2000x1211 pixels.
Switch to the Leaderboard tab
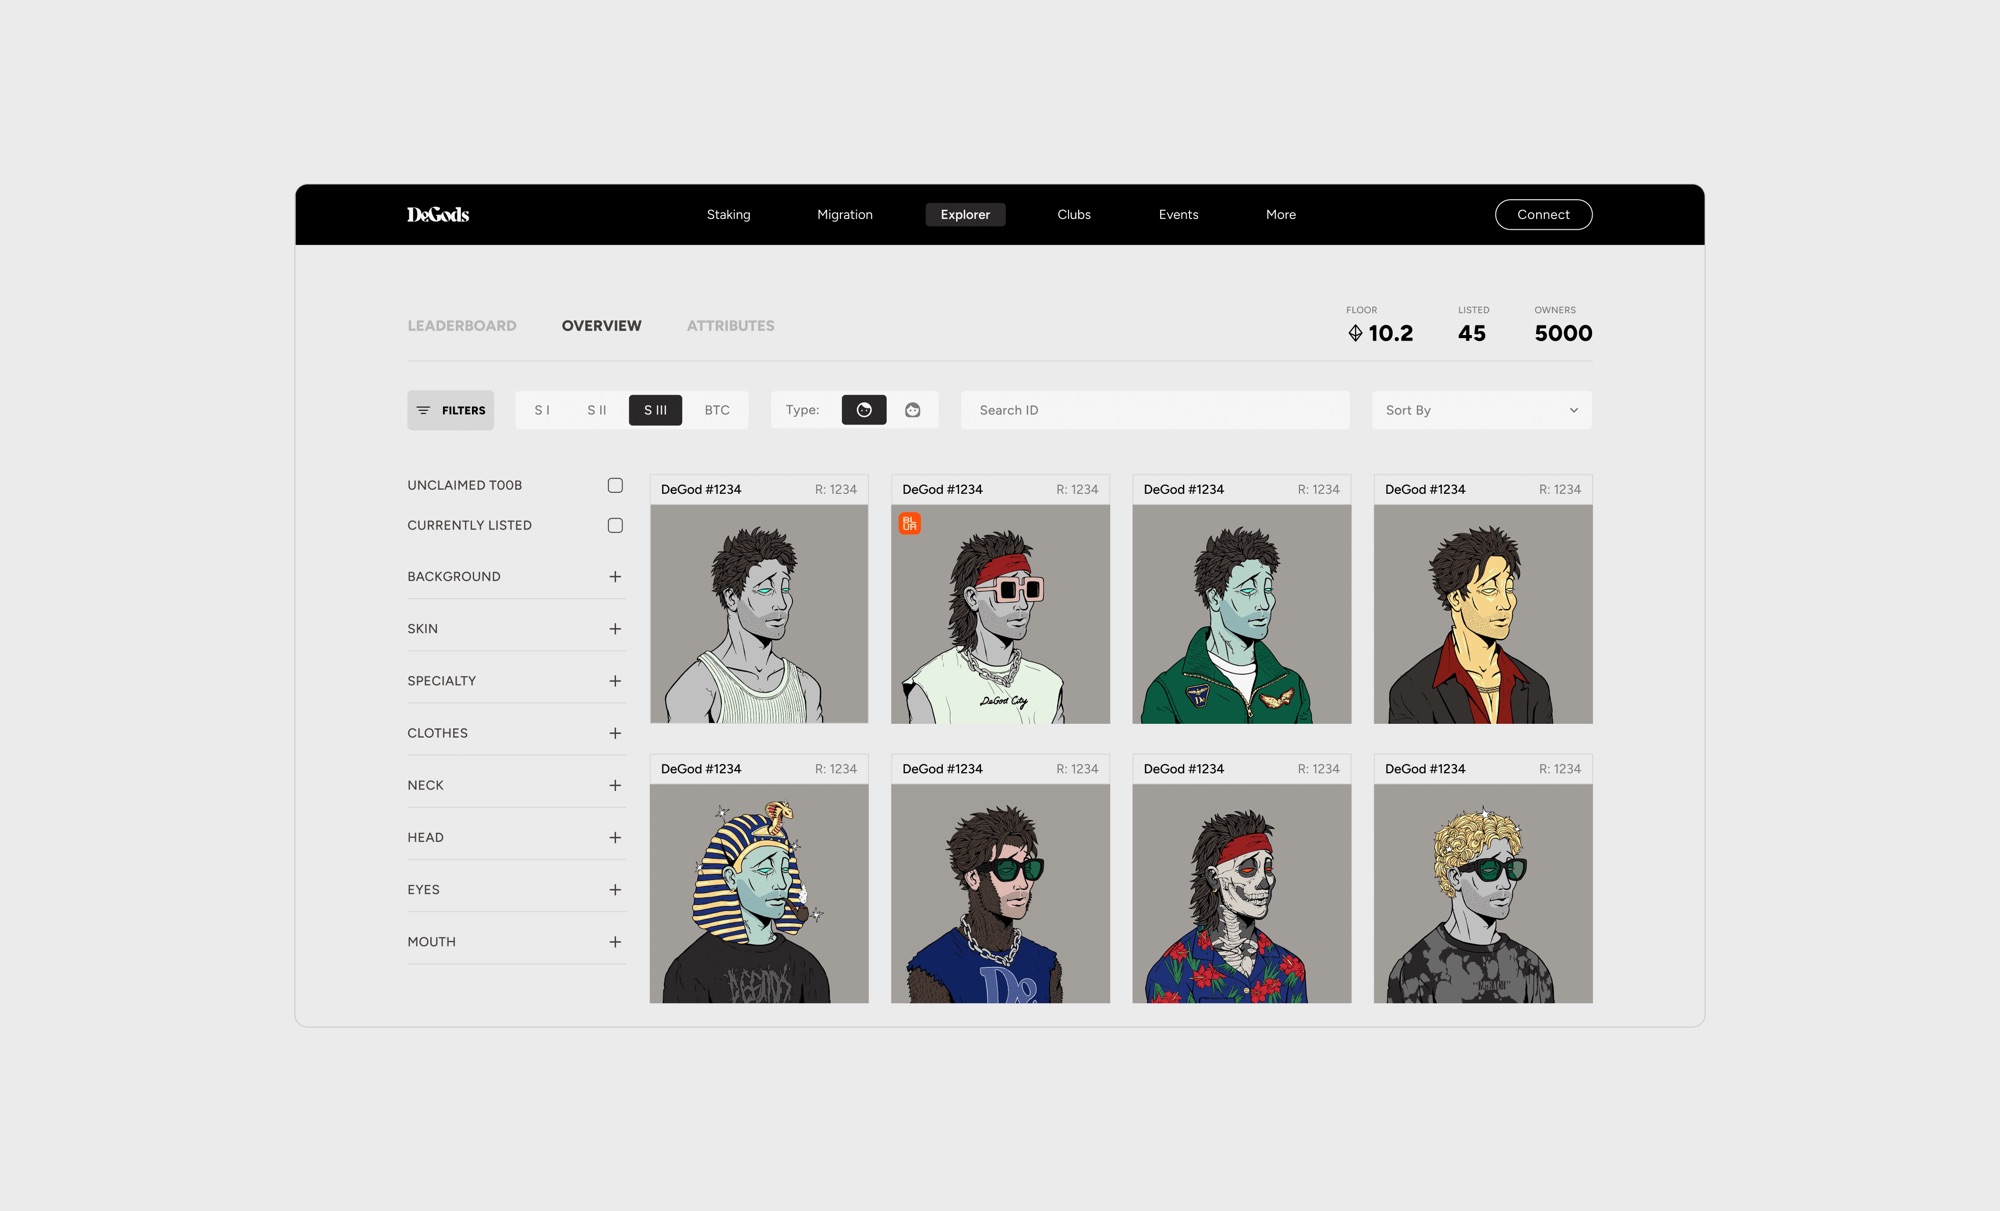pyautogui.click(x=462, y=326)
